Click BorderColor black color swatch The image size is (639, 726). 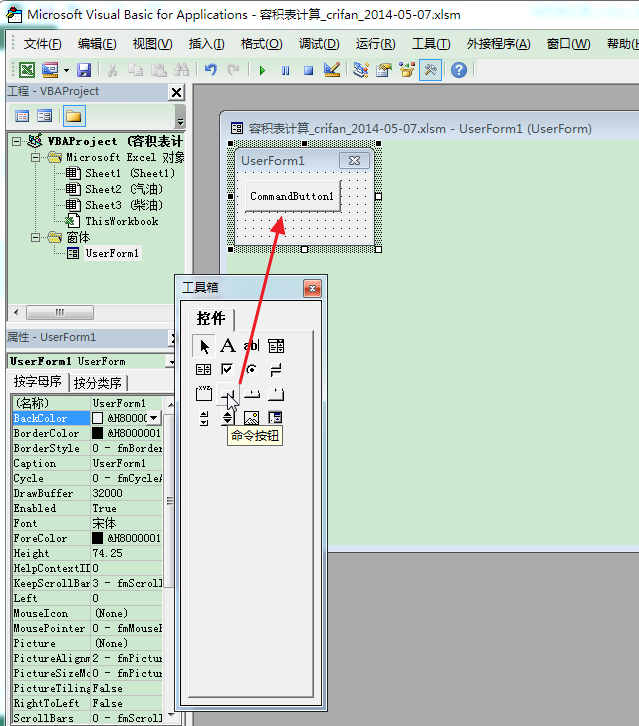pyautogui.click(x=97, y=433)
